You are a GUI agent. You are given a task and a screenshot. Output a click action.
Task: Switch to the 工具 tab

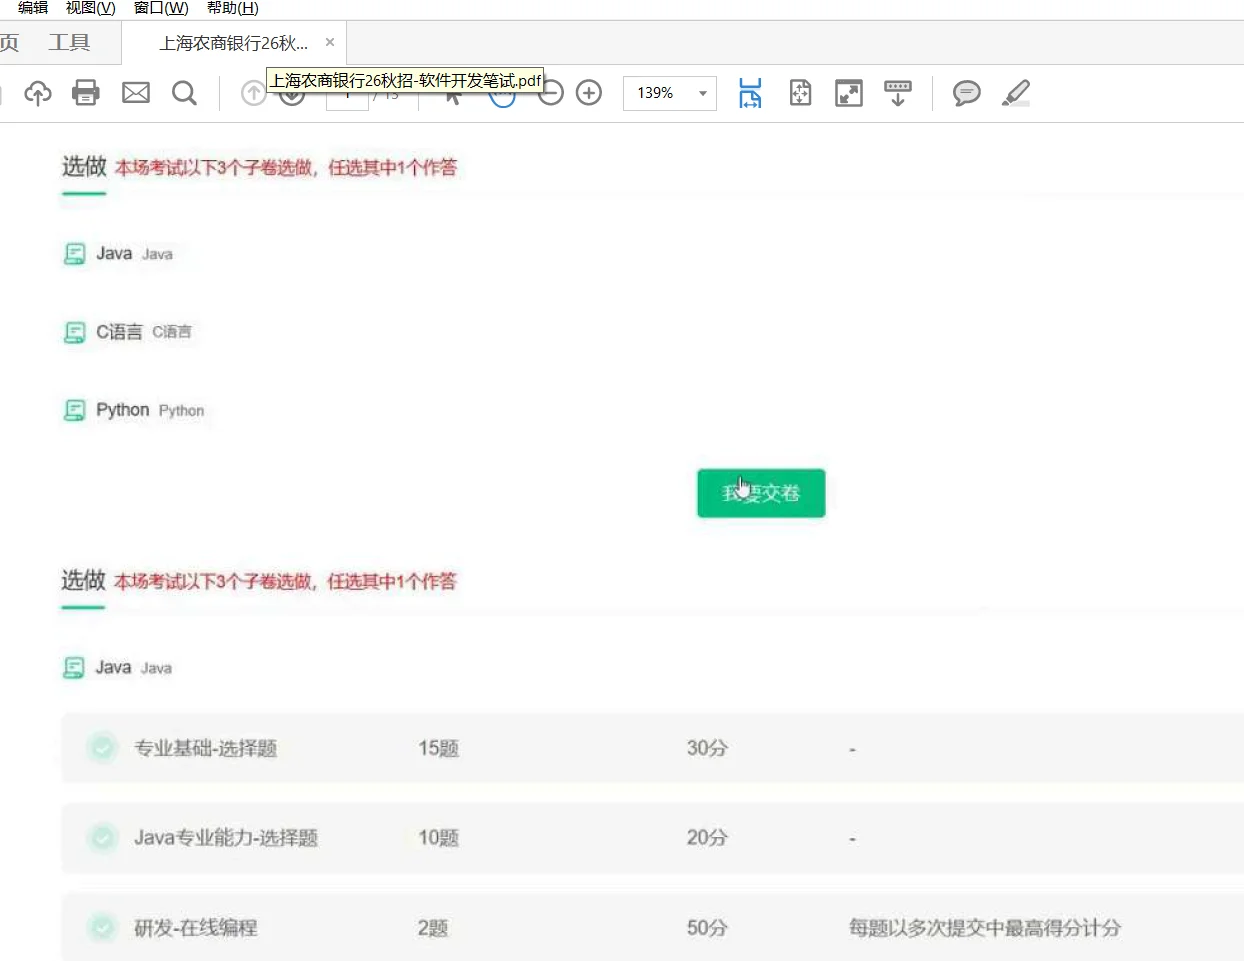coord(68,42)
